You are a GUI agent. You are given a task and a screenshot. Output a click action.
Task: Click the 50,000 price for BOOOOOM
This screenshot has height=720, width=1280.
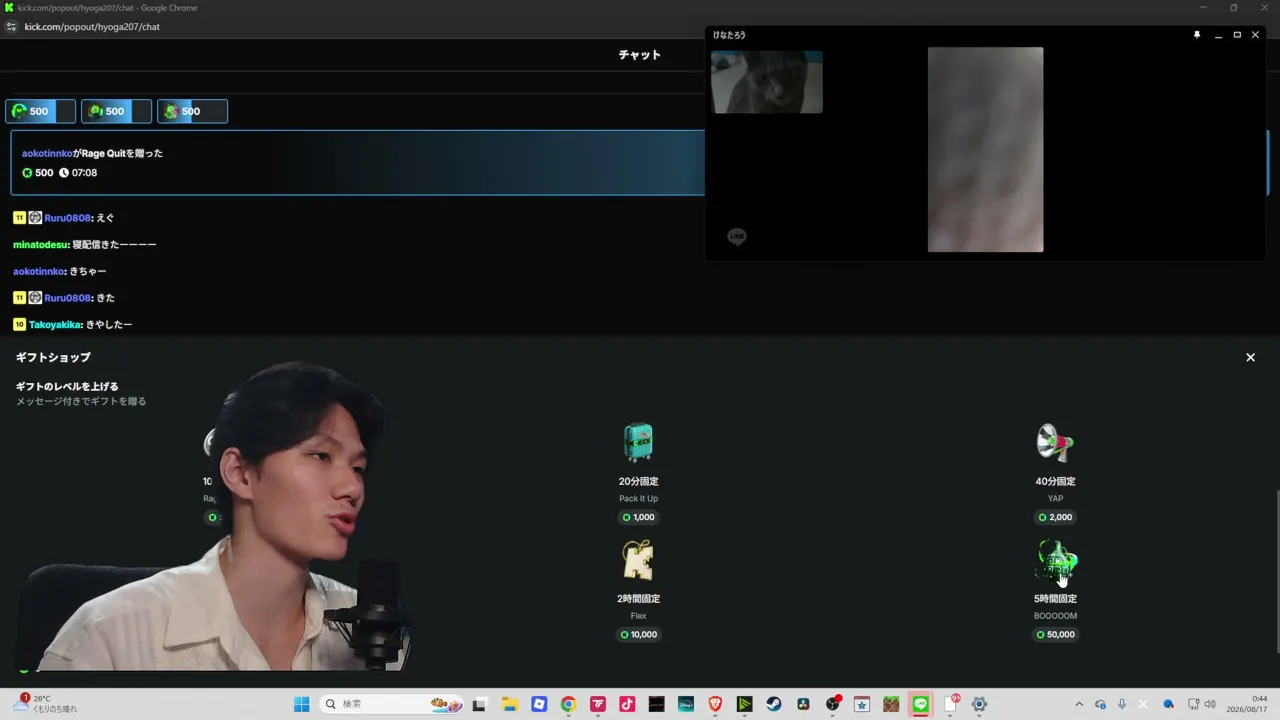[1055, 634]
